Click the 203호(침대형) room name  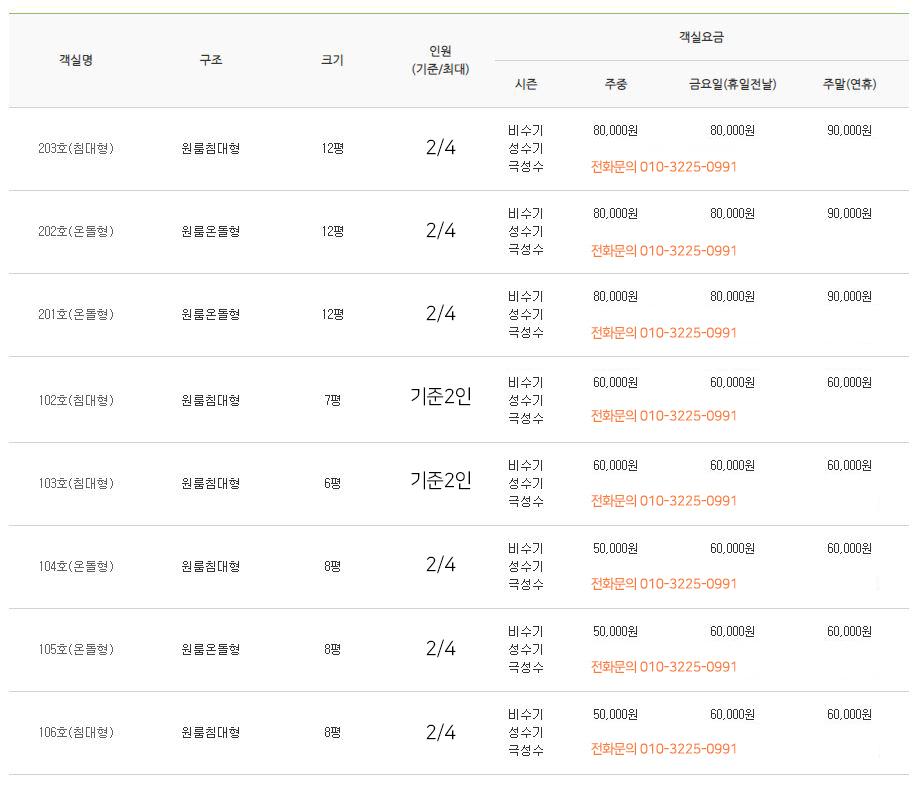76,148
